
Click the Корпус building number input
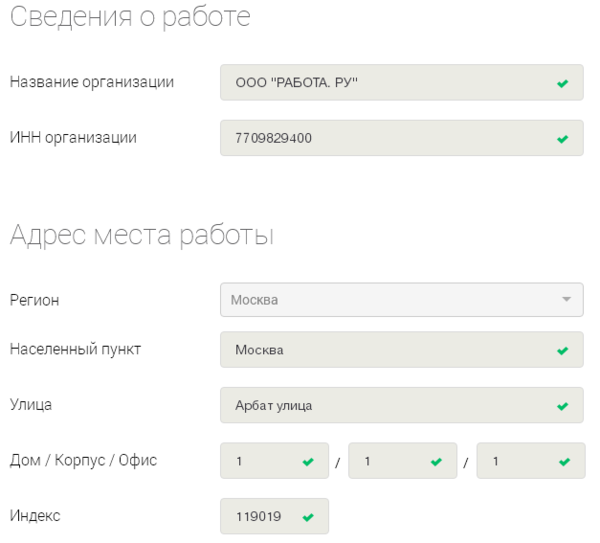(x=403, y=461)
